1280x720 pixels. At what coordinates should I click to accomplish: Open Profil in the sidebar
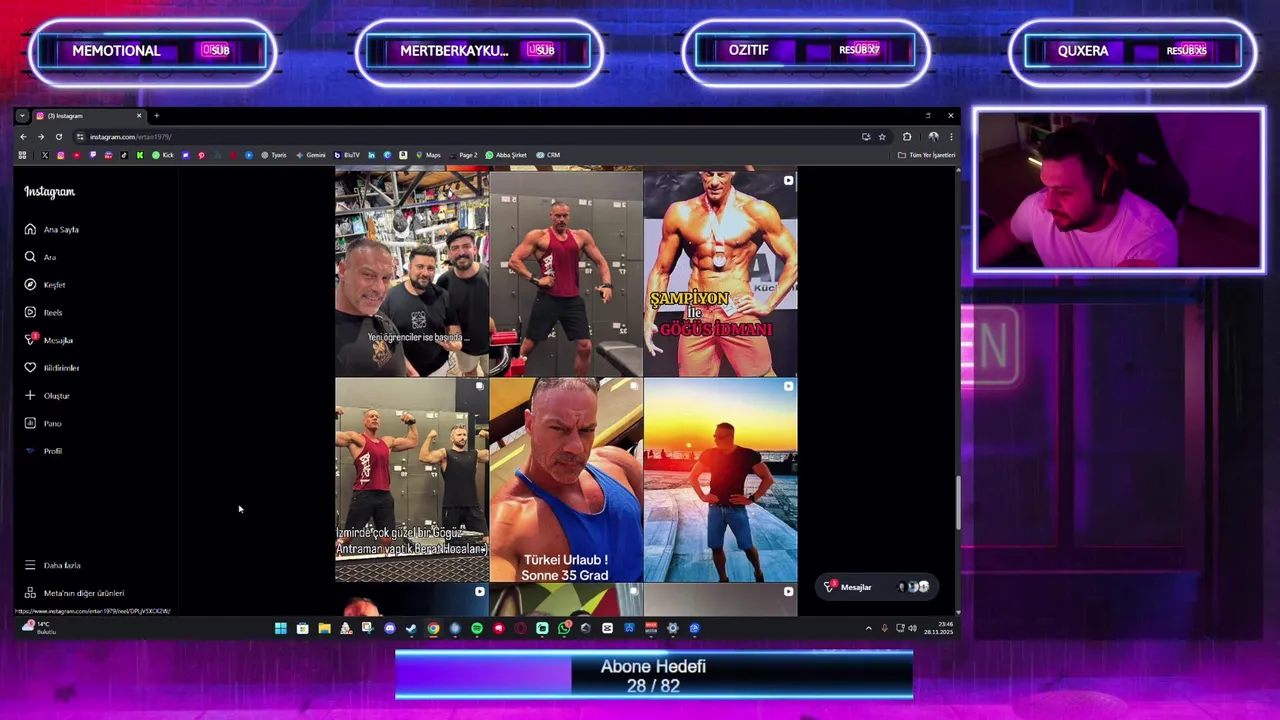(44, 451)
